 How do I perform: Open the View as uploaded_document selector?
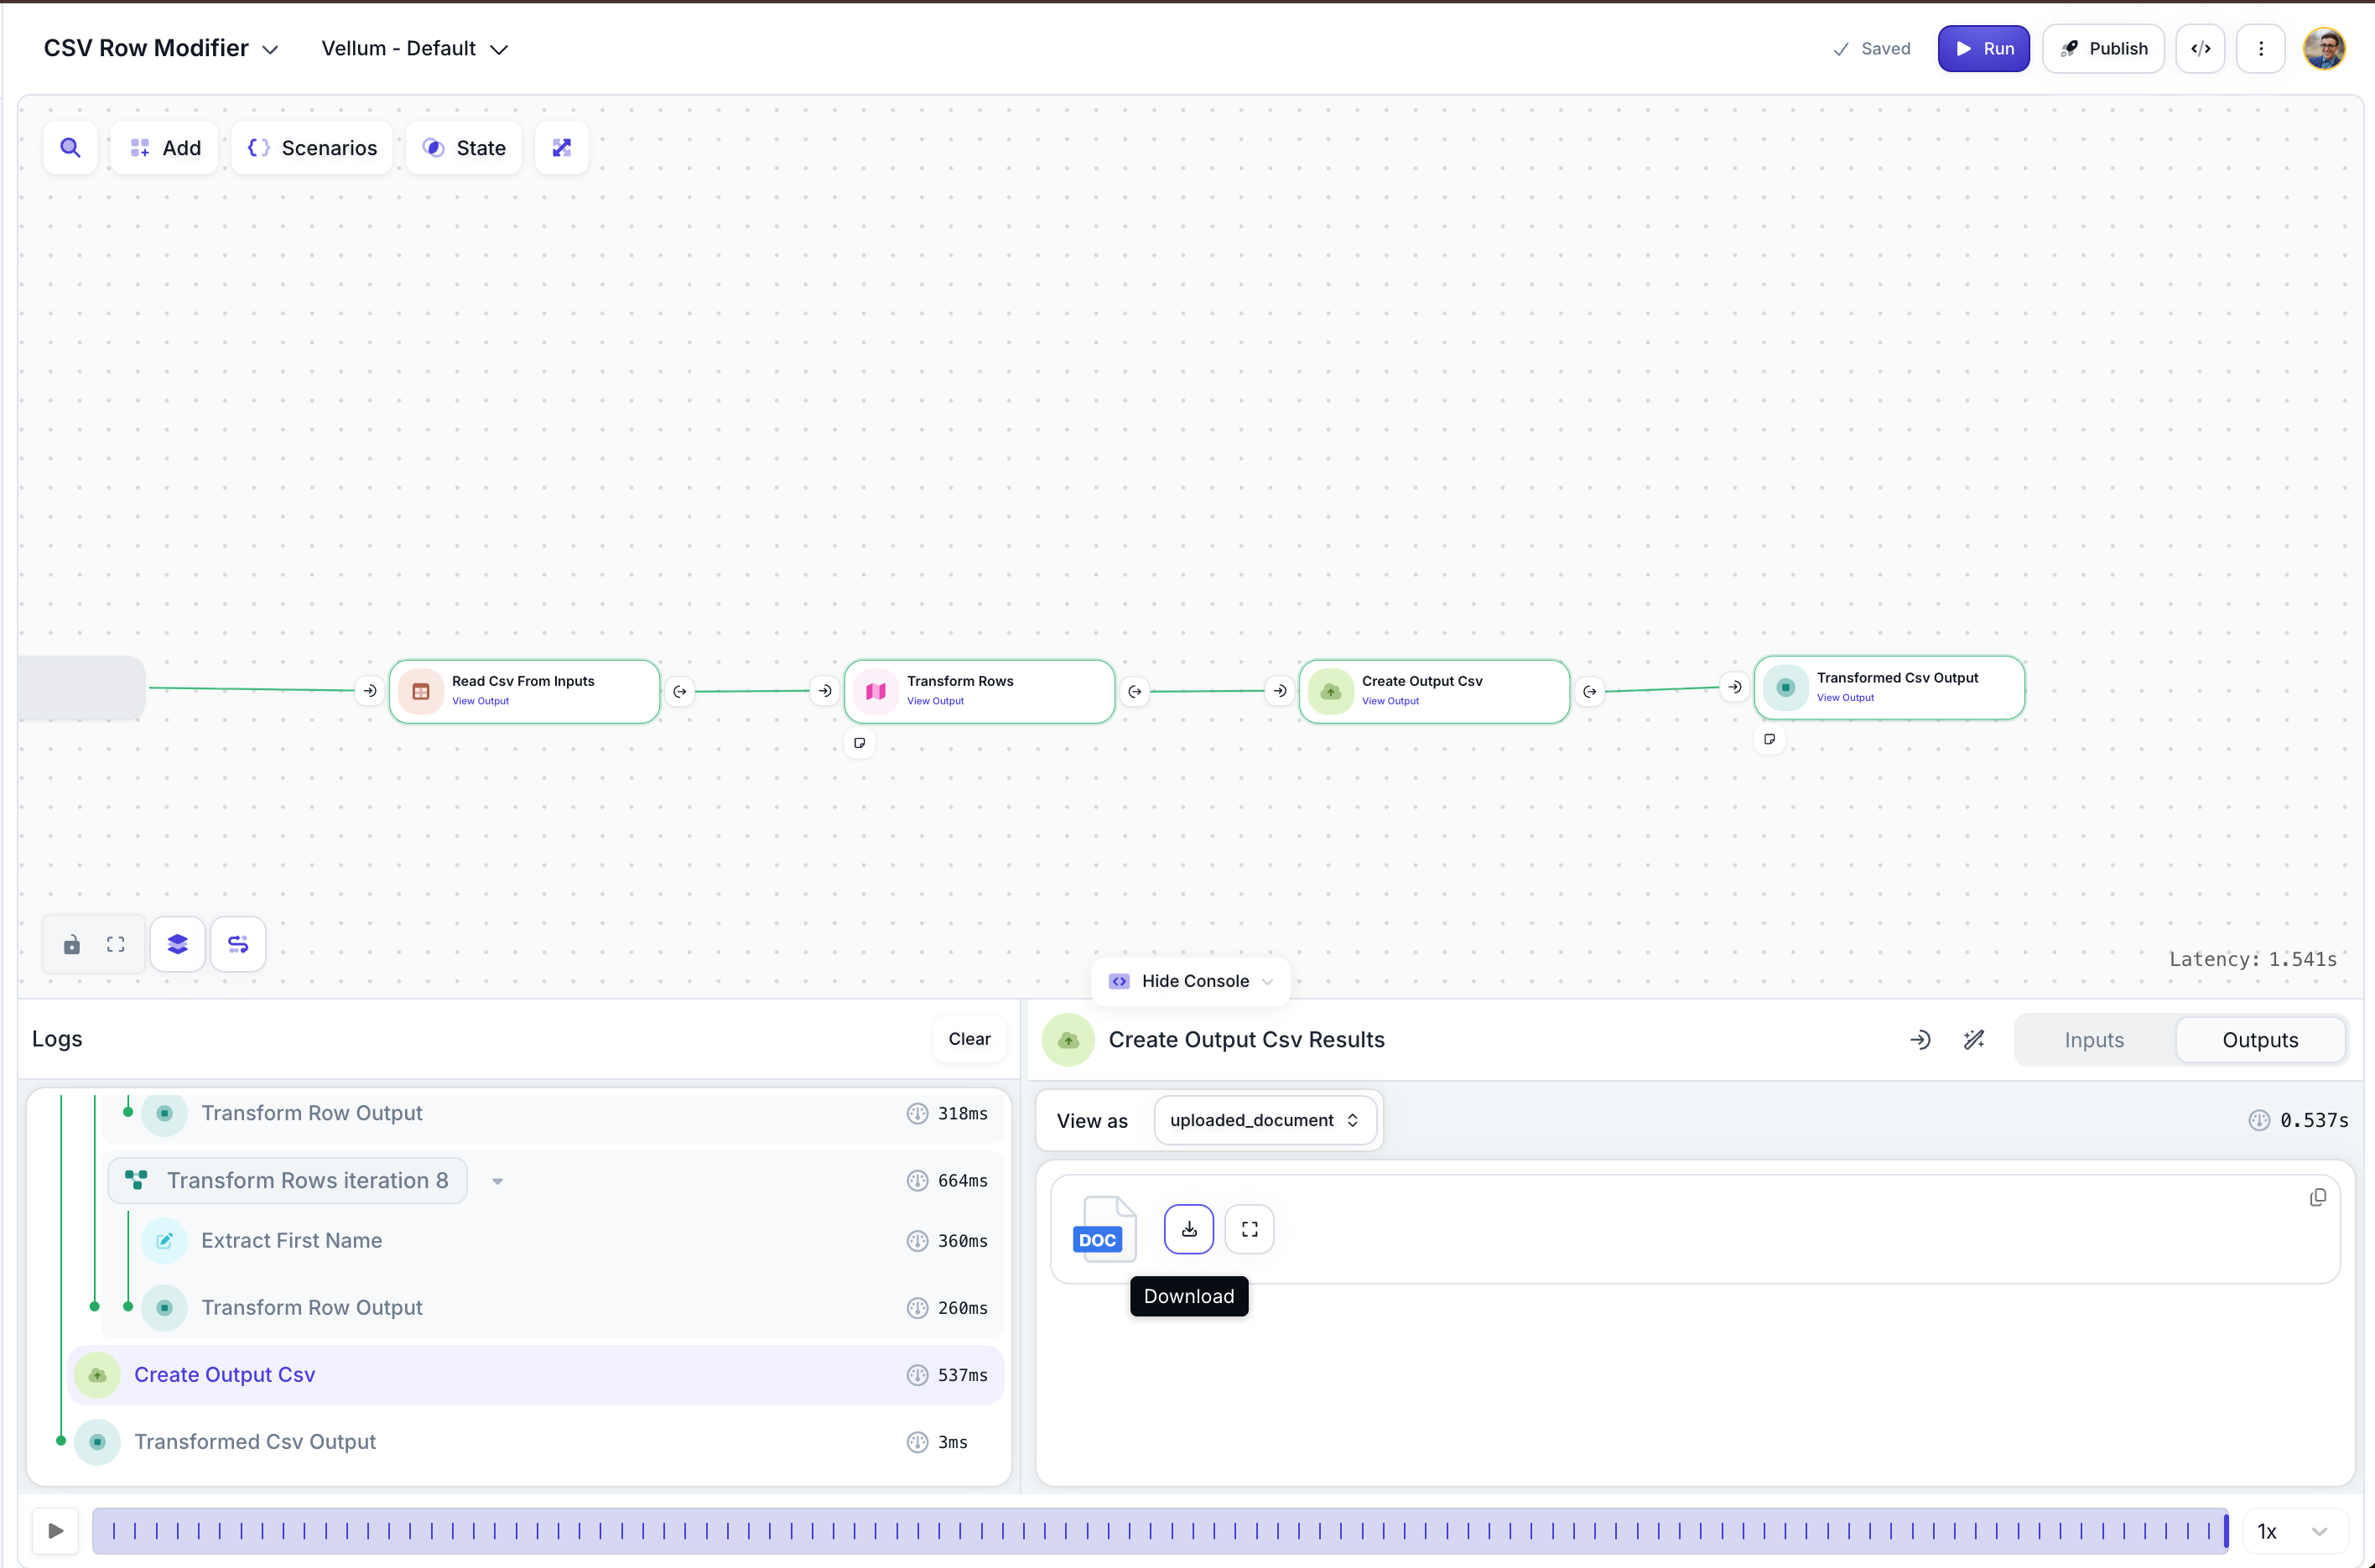click(x=1264, y=1120)
